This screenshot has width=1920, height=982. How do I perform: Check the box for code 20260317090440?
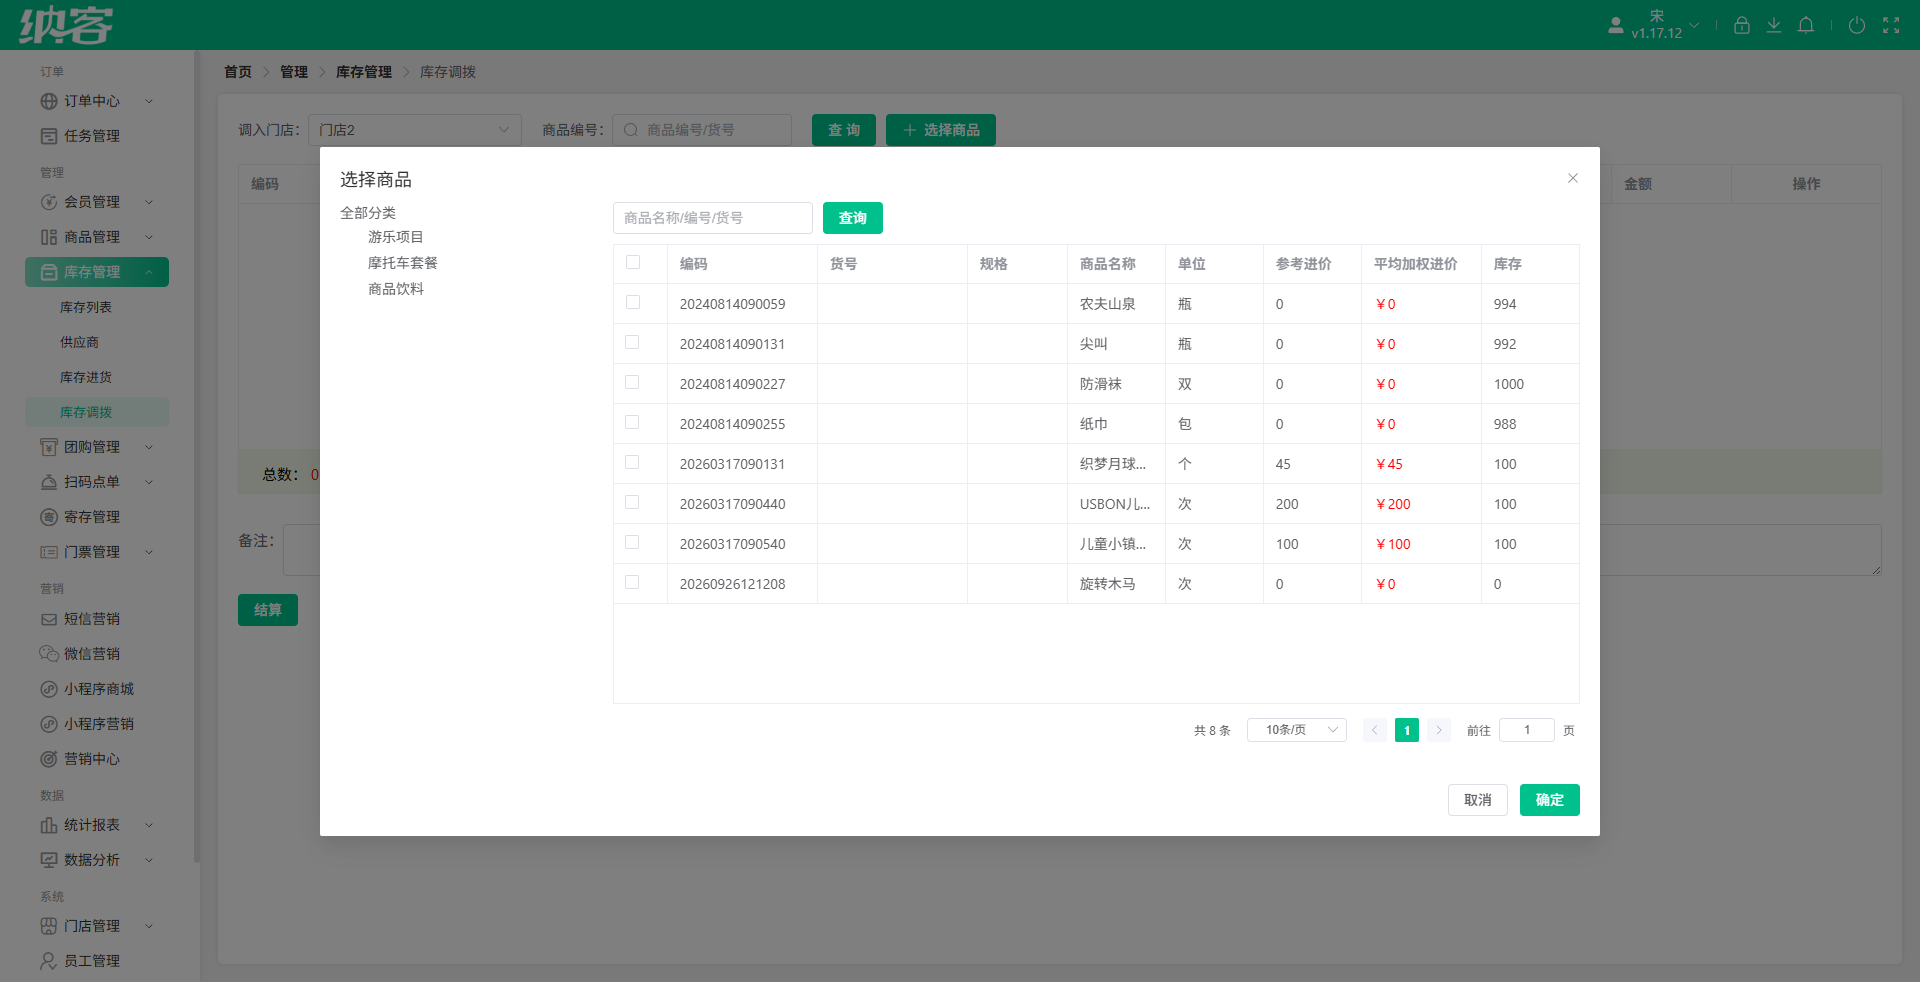633,502
